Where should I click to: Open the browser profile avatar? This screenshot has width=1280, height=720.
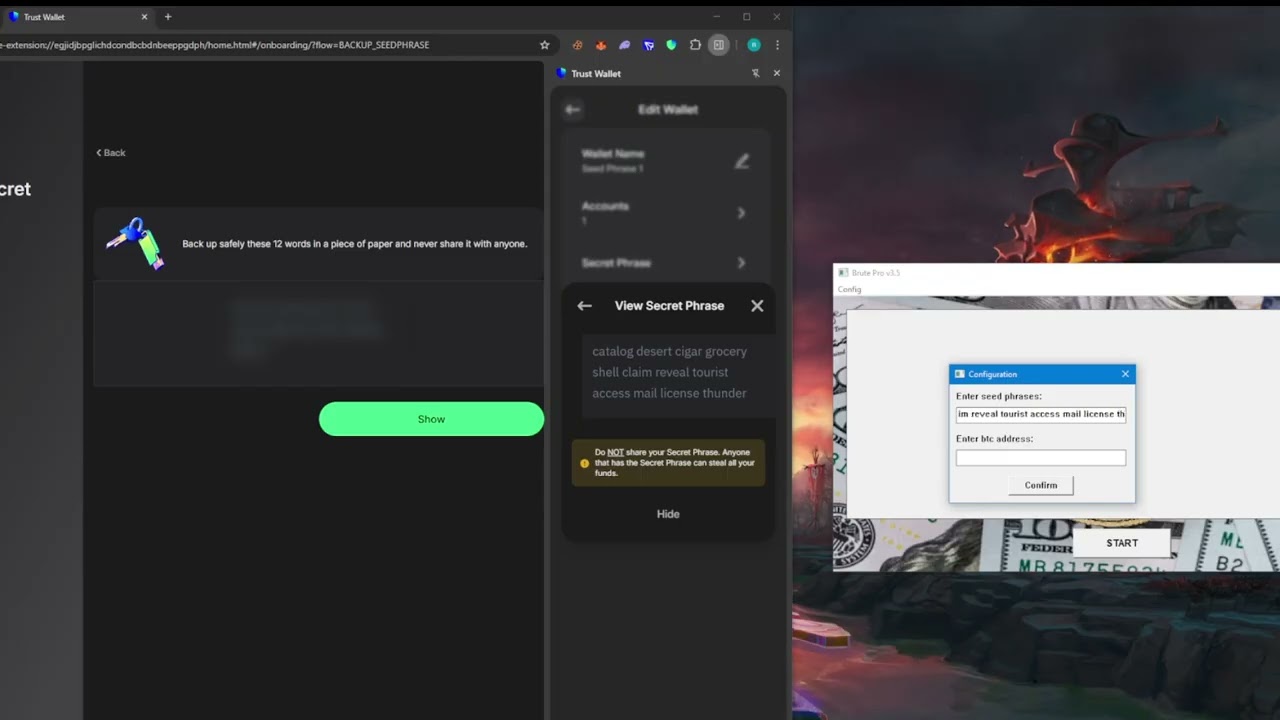tap(754, 45)
